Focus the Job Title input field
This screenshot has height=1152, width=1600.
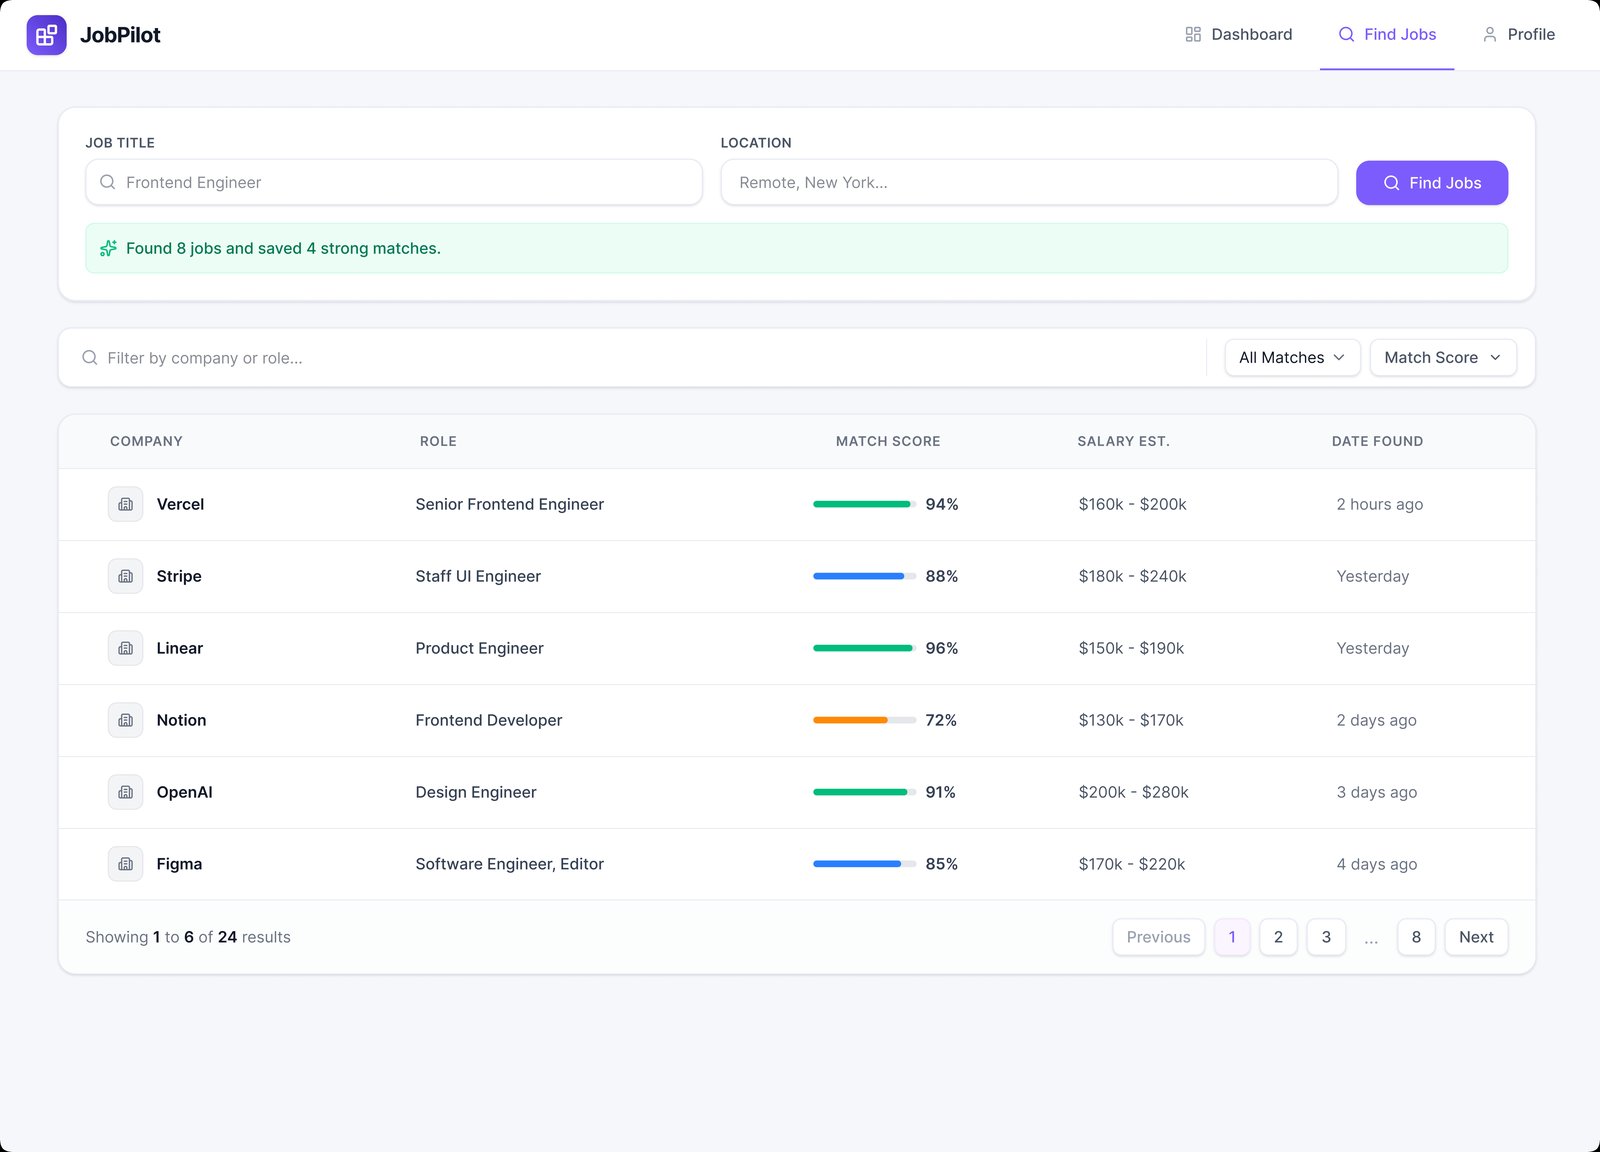pyautogui.click(x=394, y=182)
